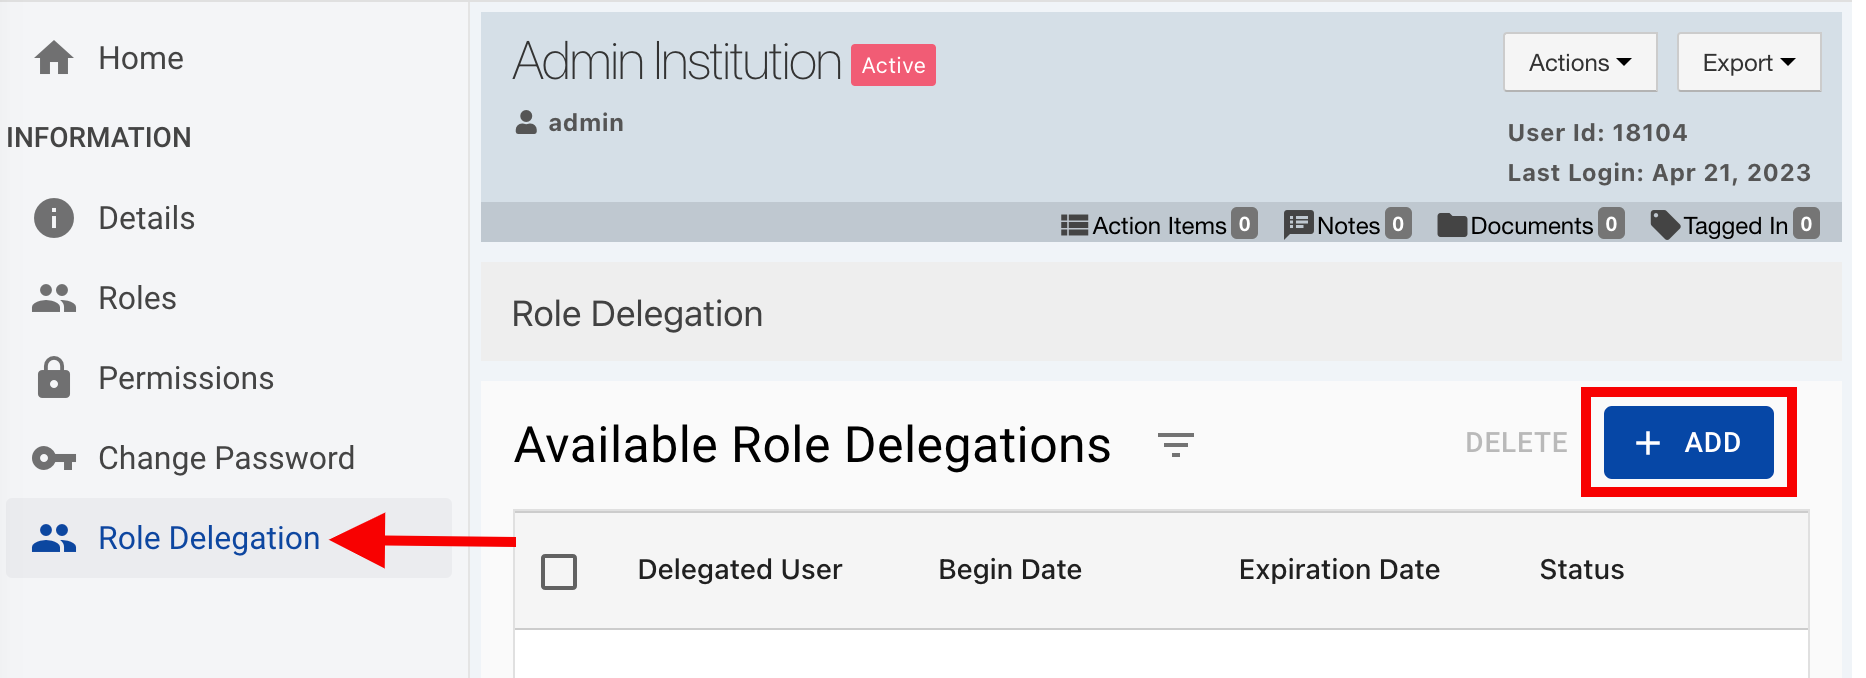Open the Export dropdown menu

[1748, 63]
